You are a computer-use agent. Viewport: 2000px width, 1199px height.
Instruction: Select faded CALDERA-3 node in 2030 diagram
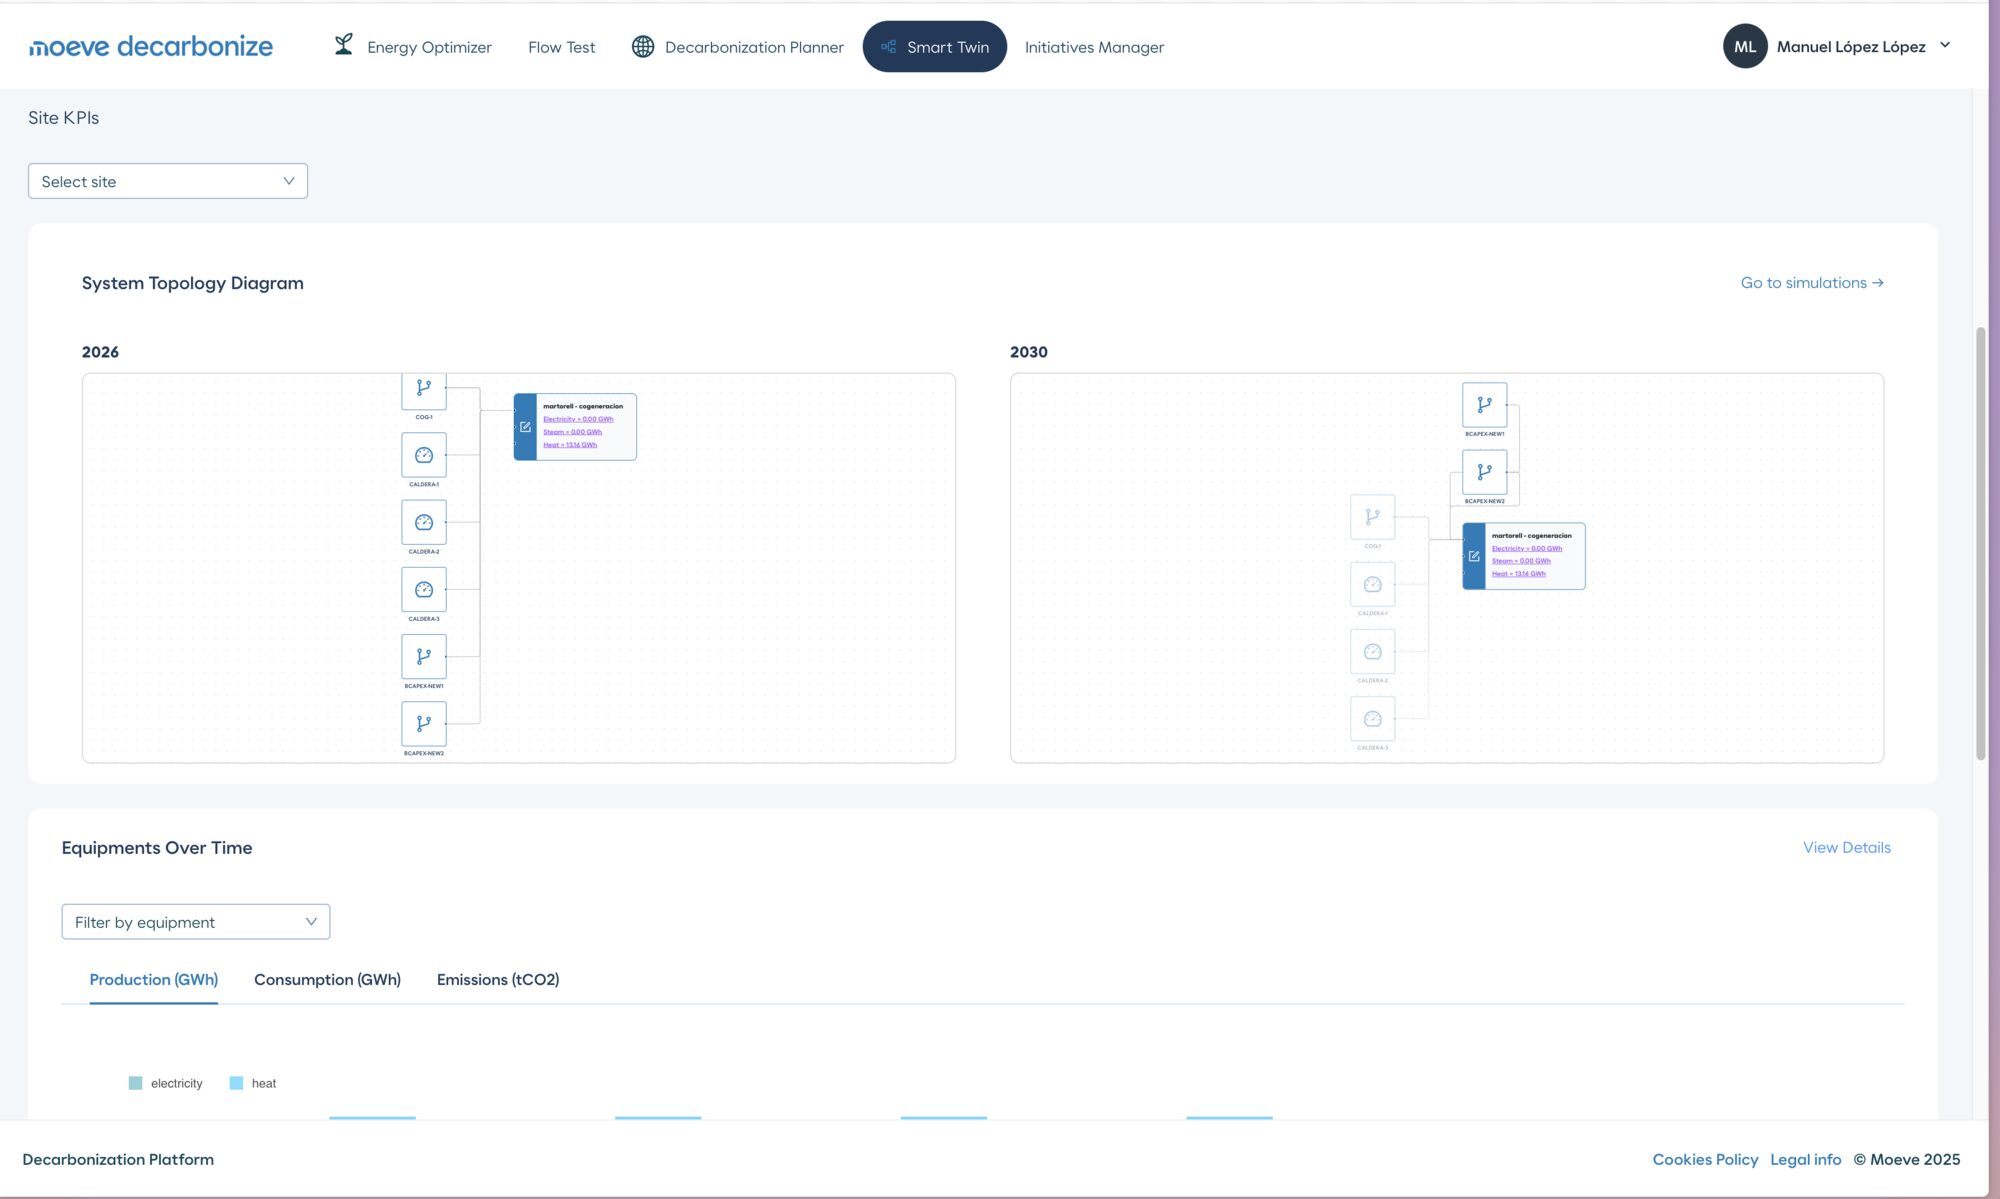click(x=1372, y=718)
